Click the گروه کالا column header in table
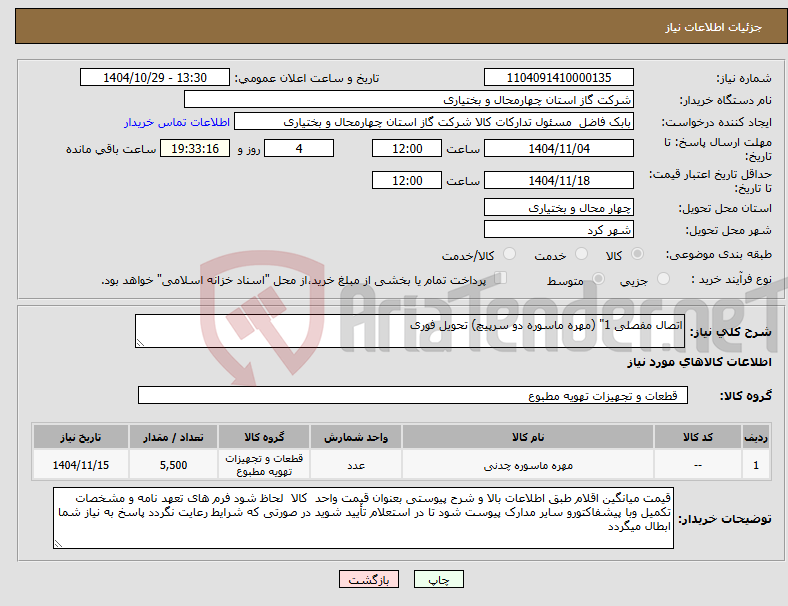The height and width of the screenshot is (606, 788). [x=264, y=437]
